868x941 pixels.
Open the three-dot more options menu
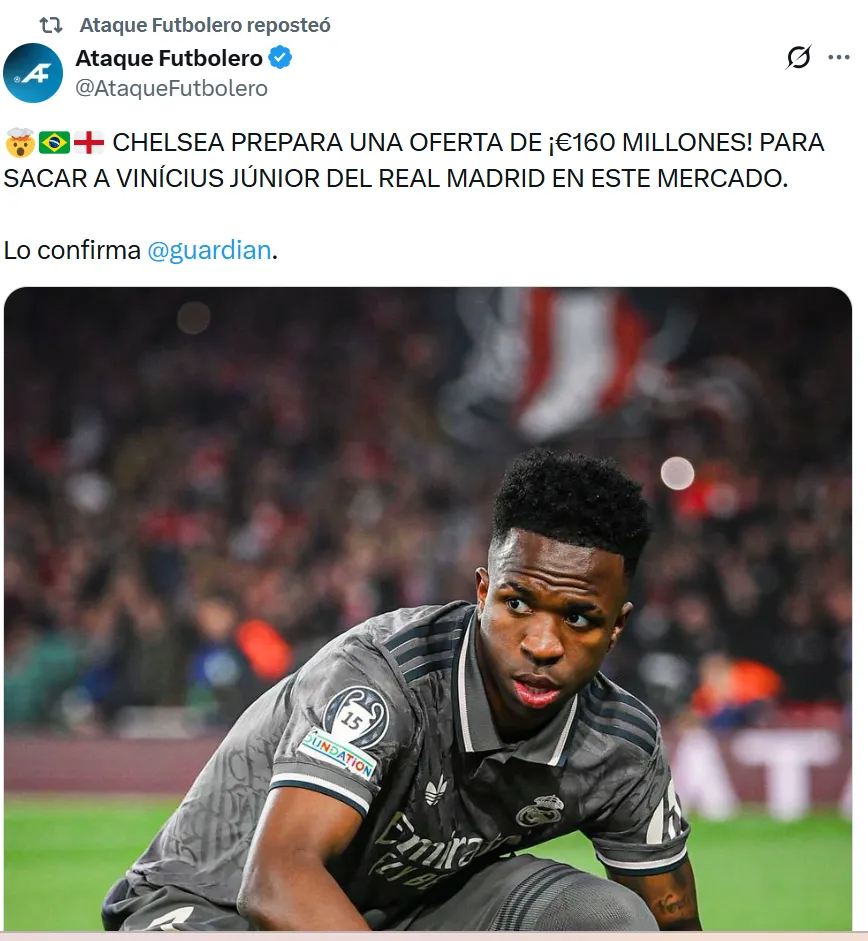point(839,58)
